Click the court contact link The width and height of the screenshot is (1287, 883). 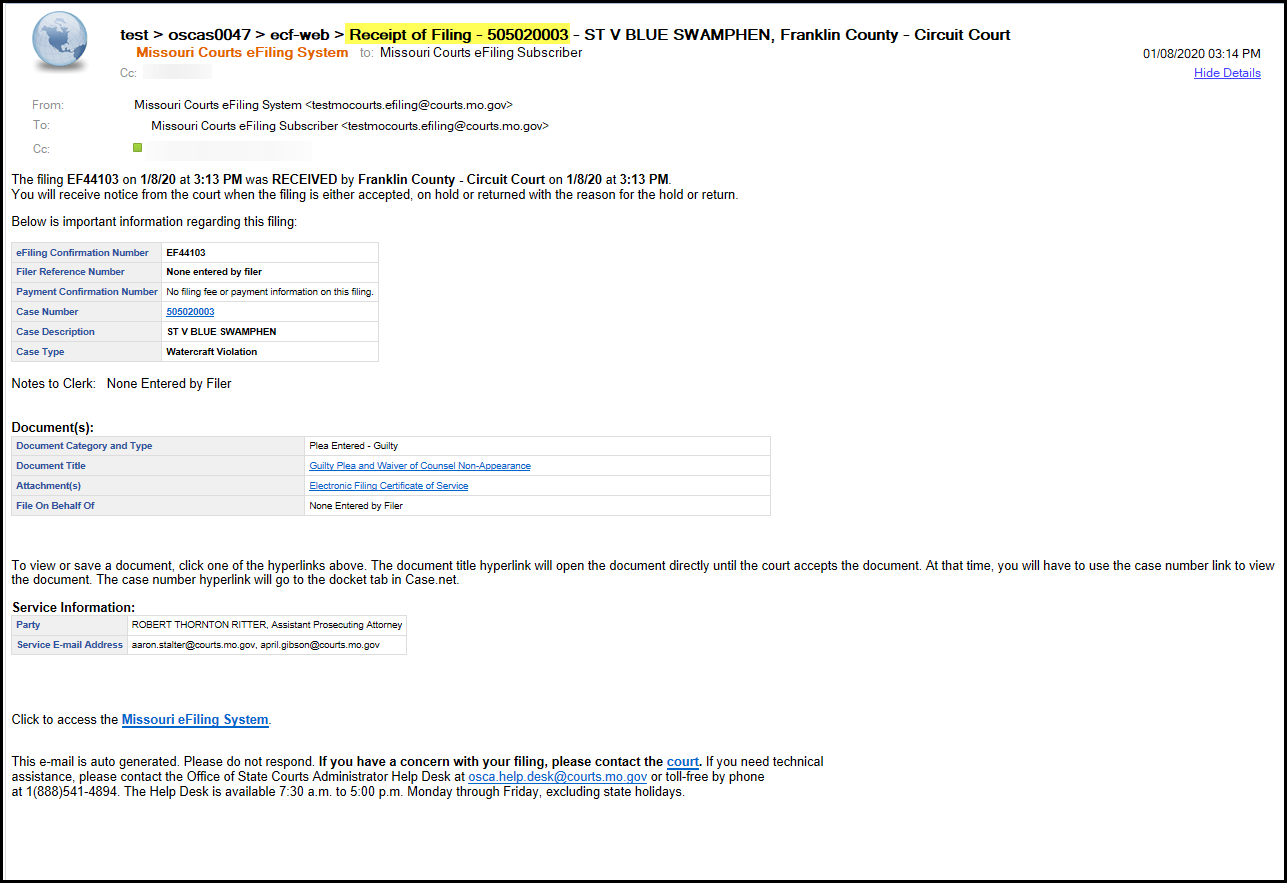tap(683, 762)
